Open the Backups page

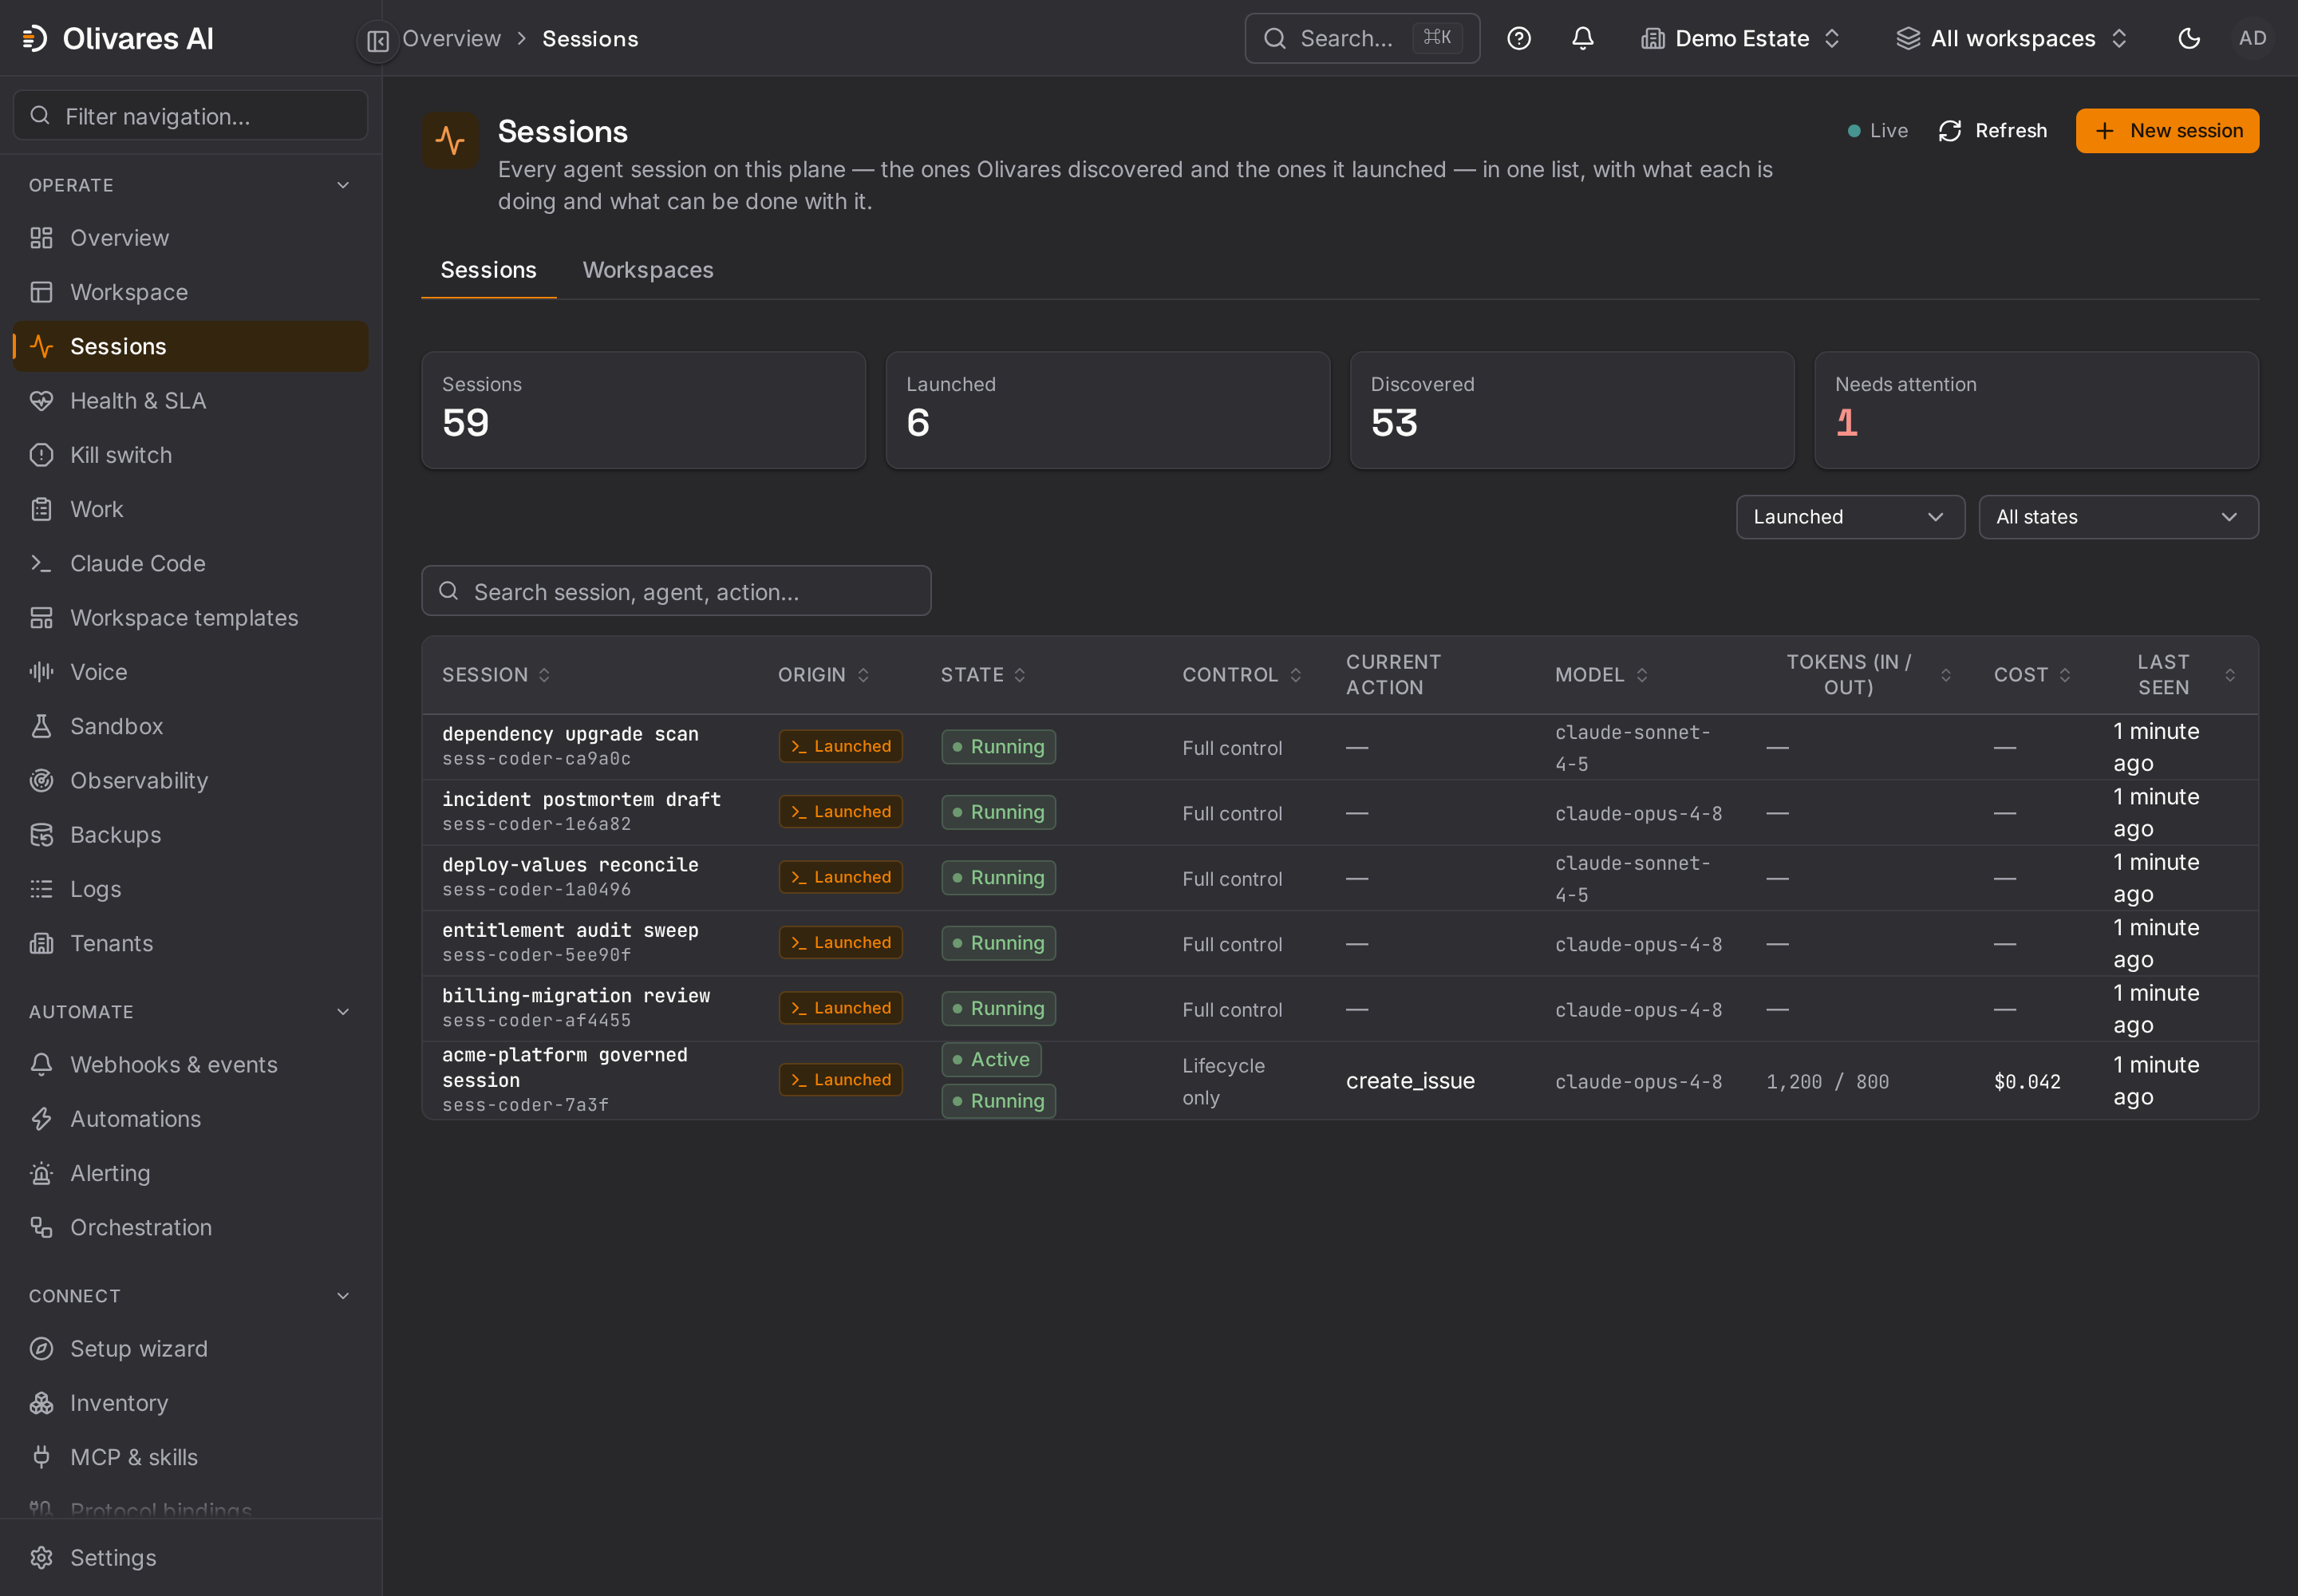pyautogui.click(x=190, y=835)
